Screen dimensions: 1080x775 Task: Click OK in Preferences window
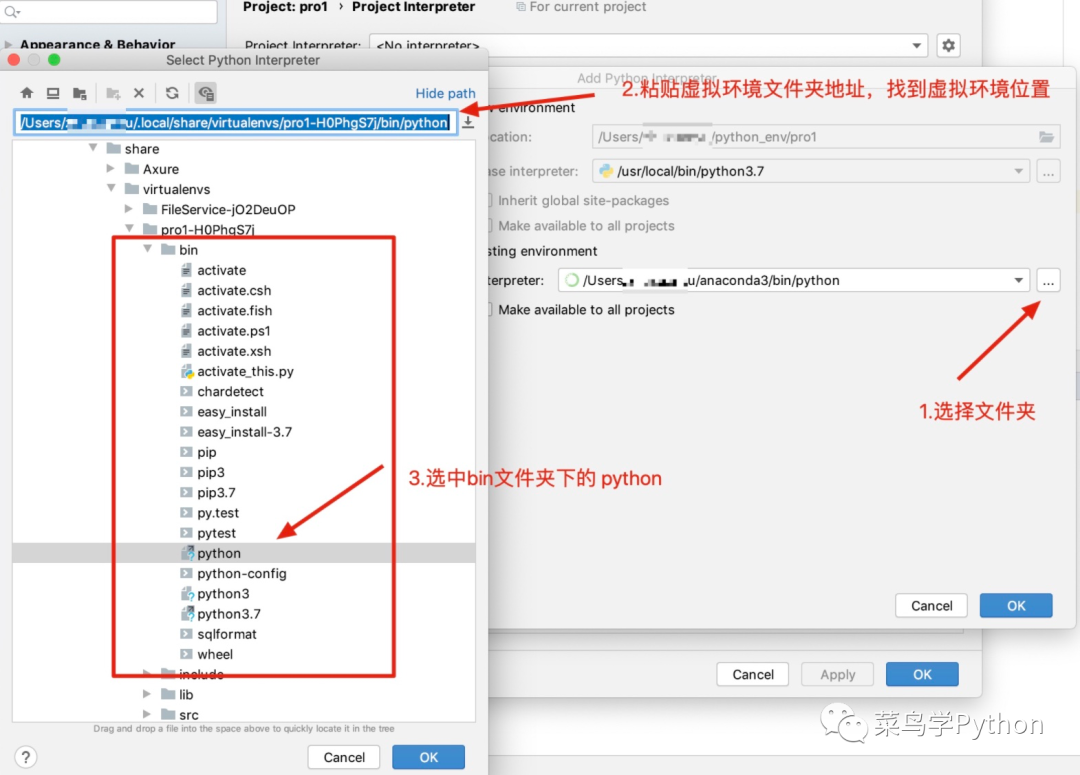922,674
